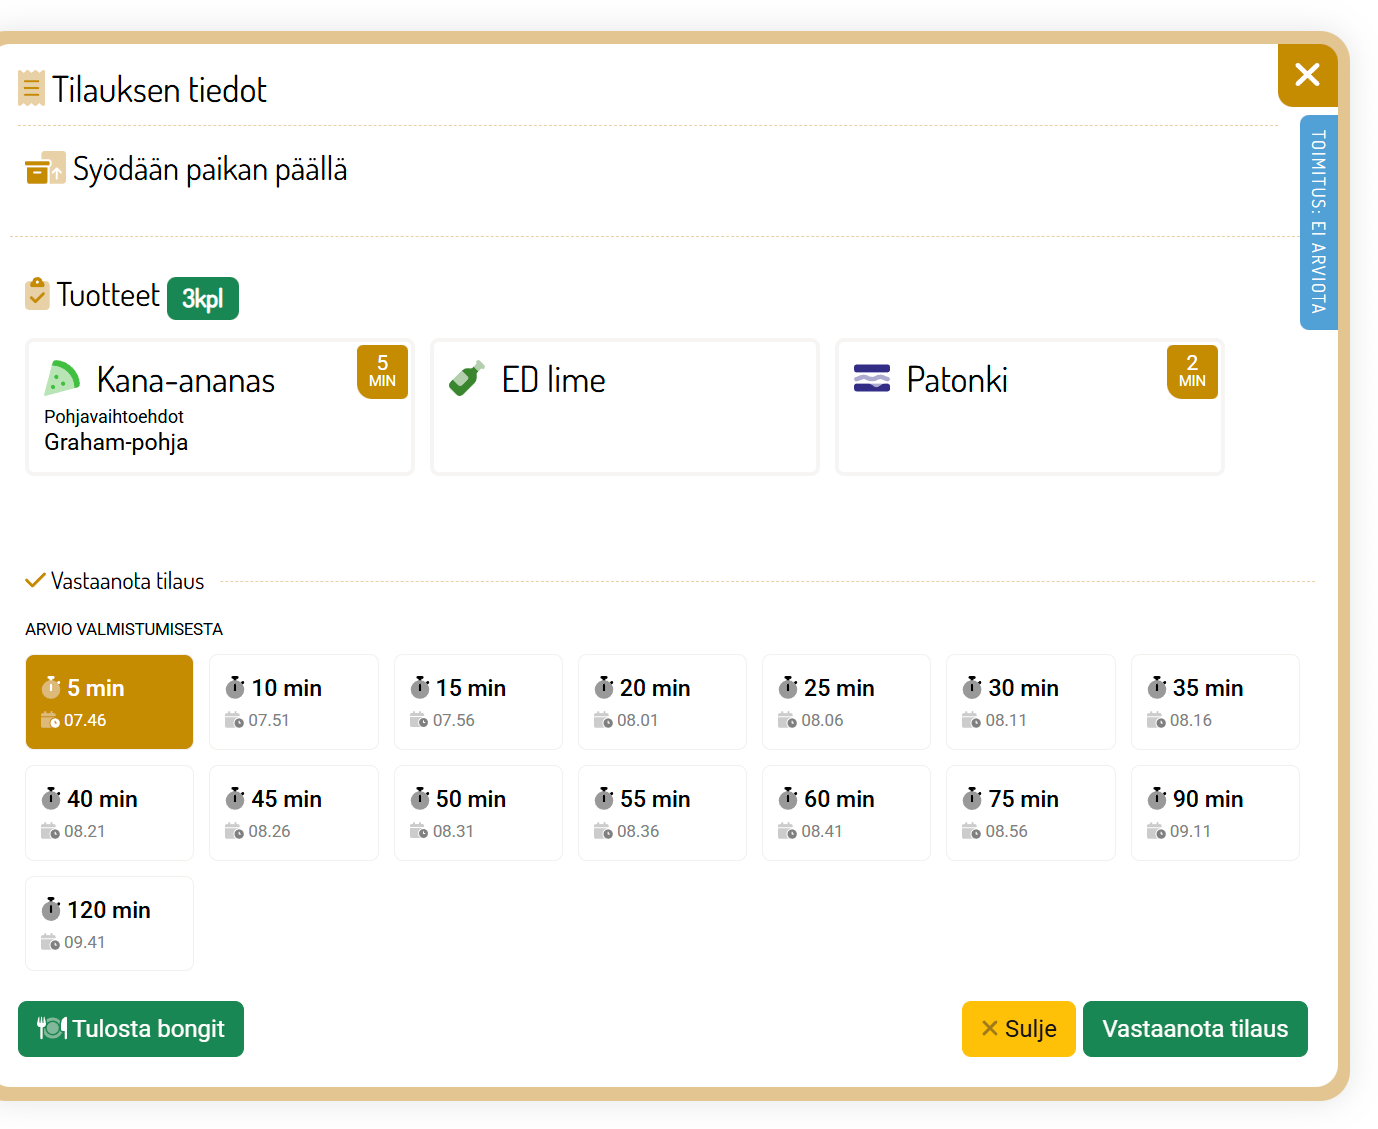Click the Vastaanota tilaus section header

coord(127,581)
